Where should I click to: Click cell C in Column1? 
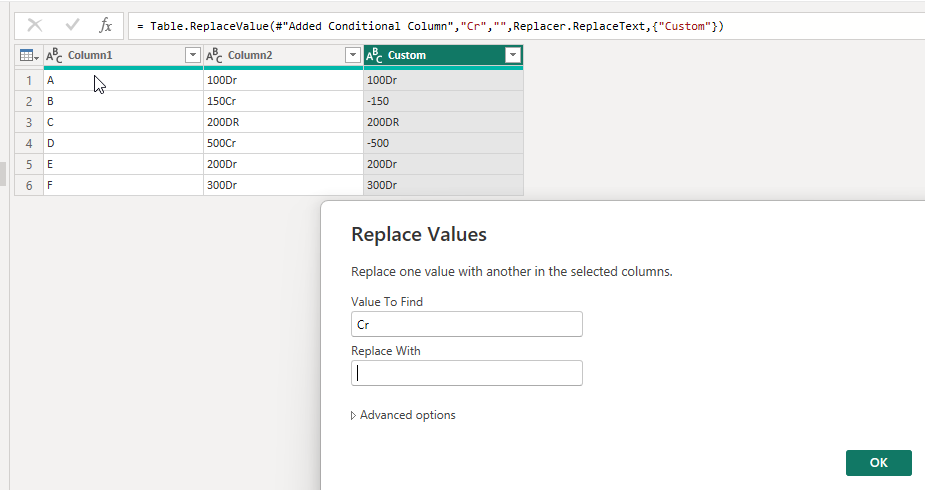coord(123,122)
